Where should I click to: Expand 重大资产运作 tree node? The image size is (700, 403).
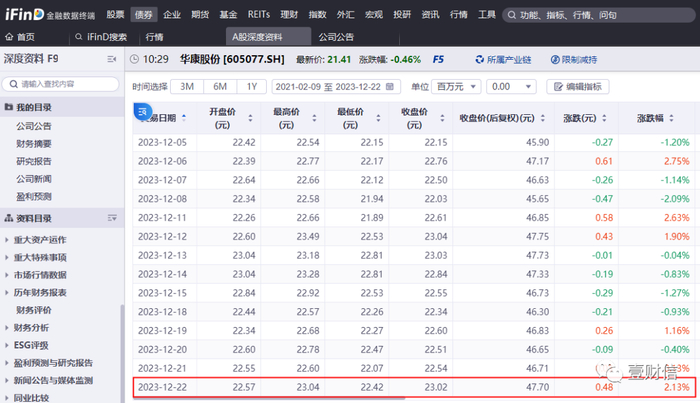[7, 240]
